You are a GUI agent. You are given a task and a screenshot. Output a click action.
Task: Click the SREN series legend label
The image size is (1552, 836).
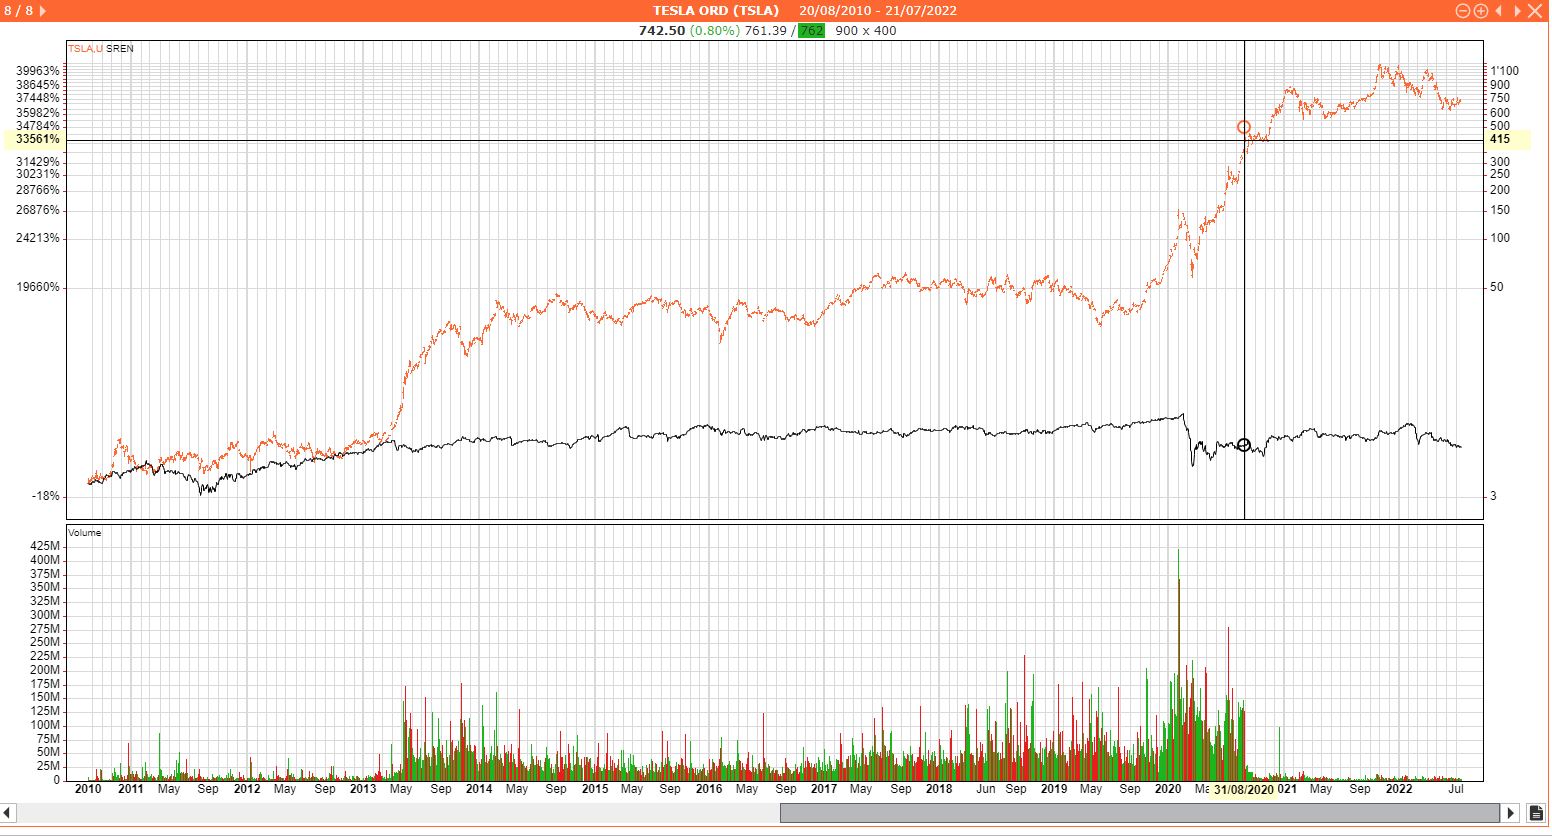[x=120, y=49]
